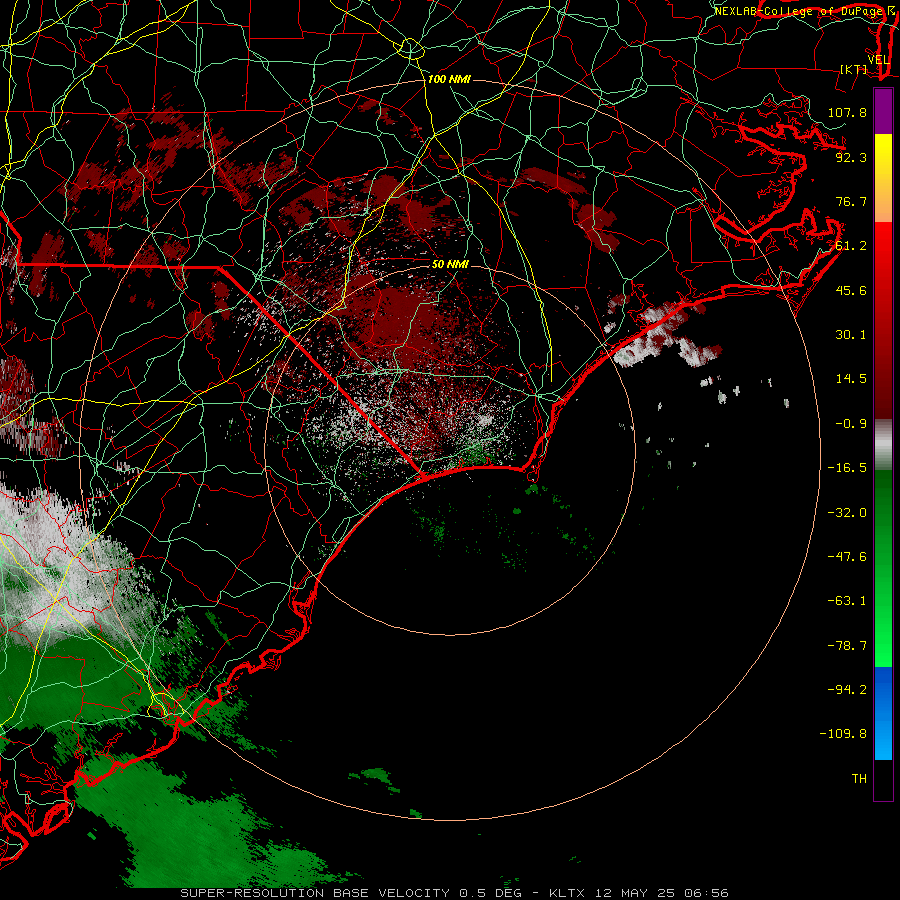Screen dimensions: 900x900
Task: Click the '50 NMI' range ring label
Action: 450,264
